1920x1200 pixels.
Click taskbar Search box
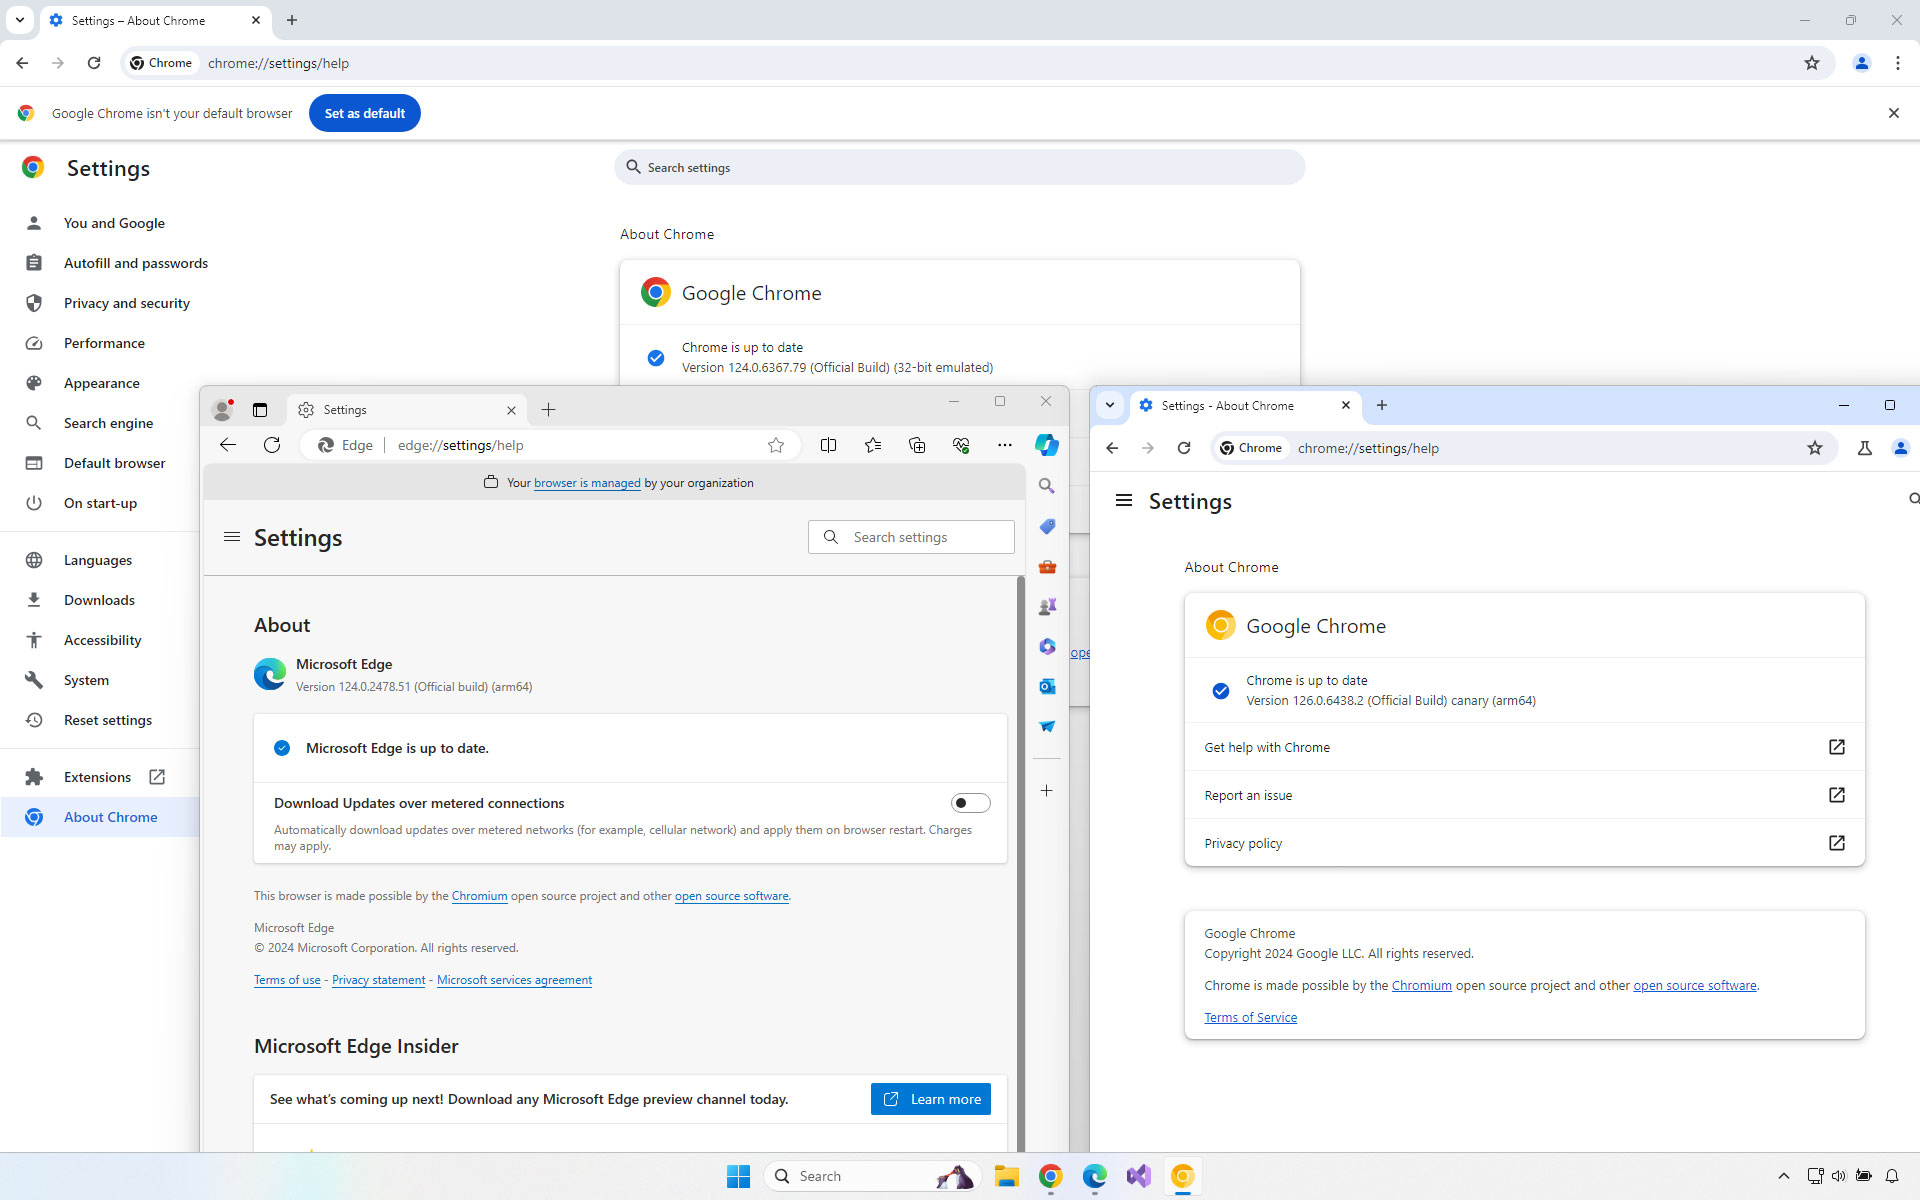click(x=874, y=1176)
